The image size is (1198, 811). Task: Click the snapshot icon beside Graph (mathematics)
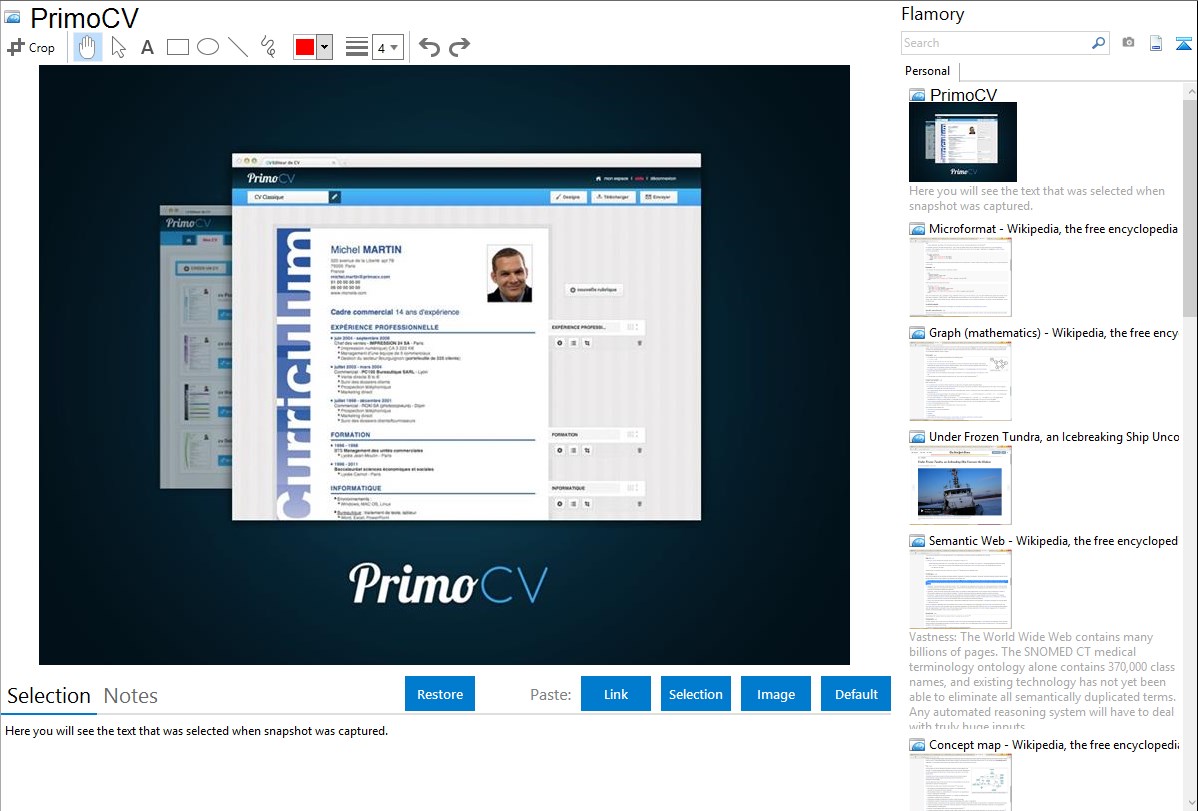(x=917, y=333)
